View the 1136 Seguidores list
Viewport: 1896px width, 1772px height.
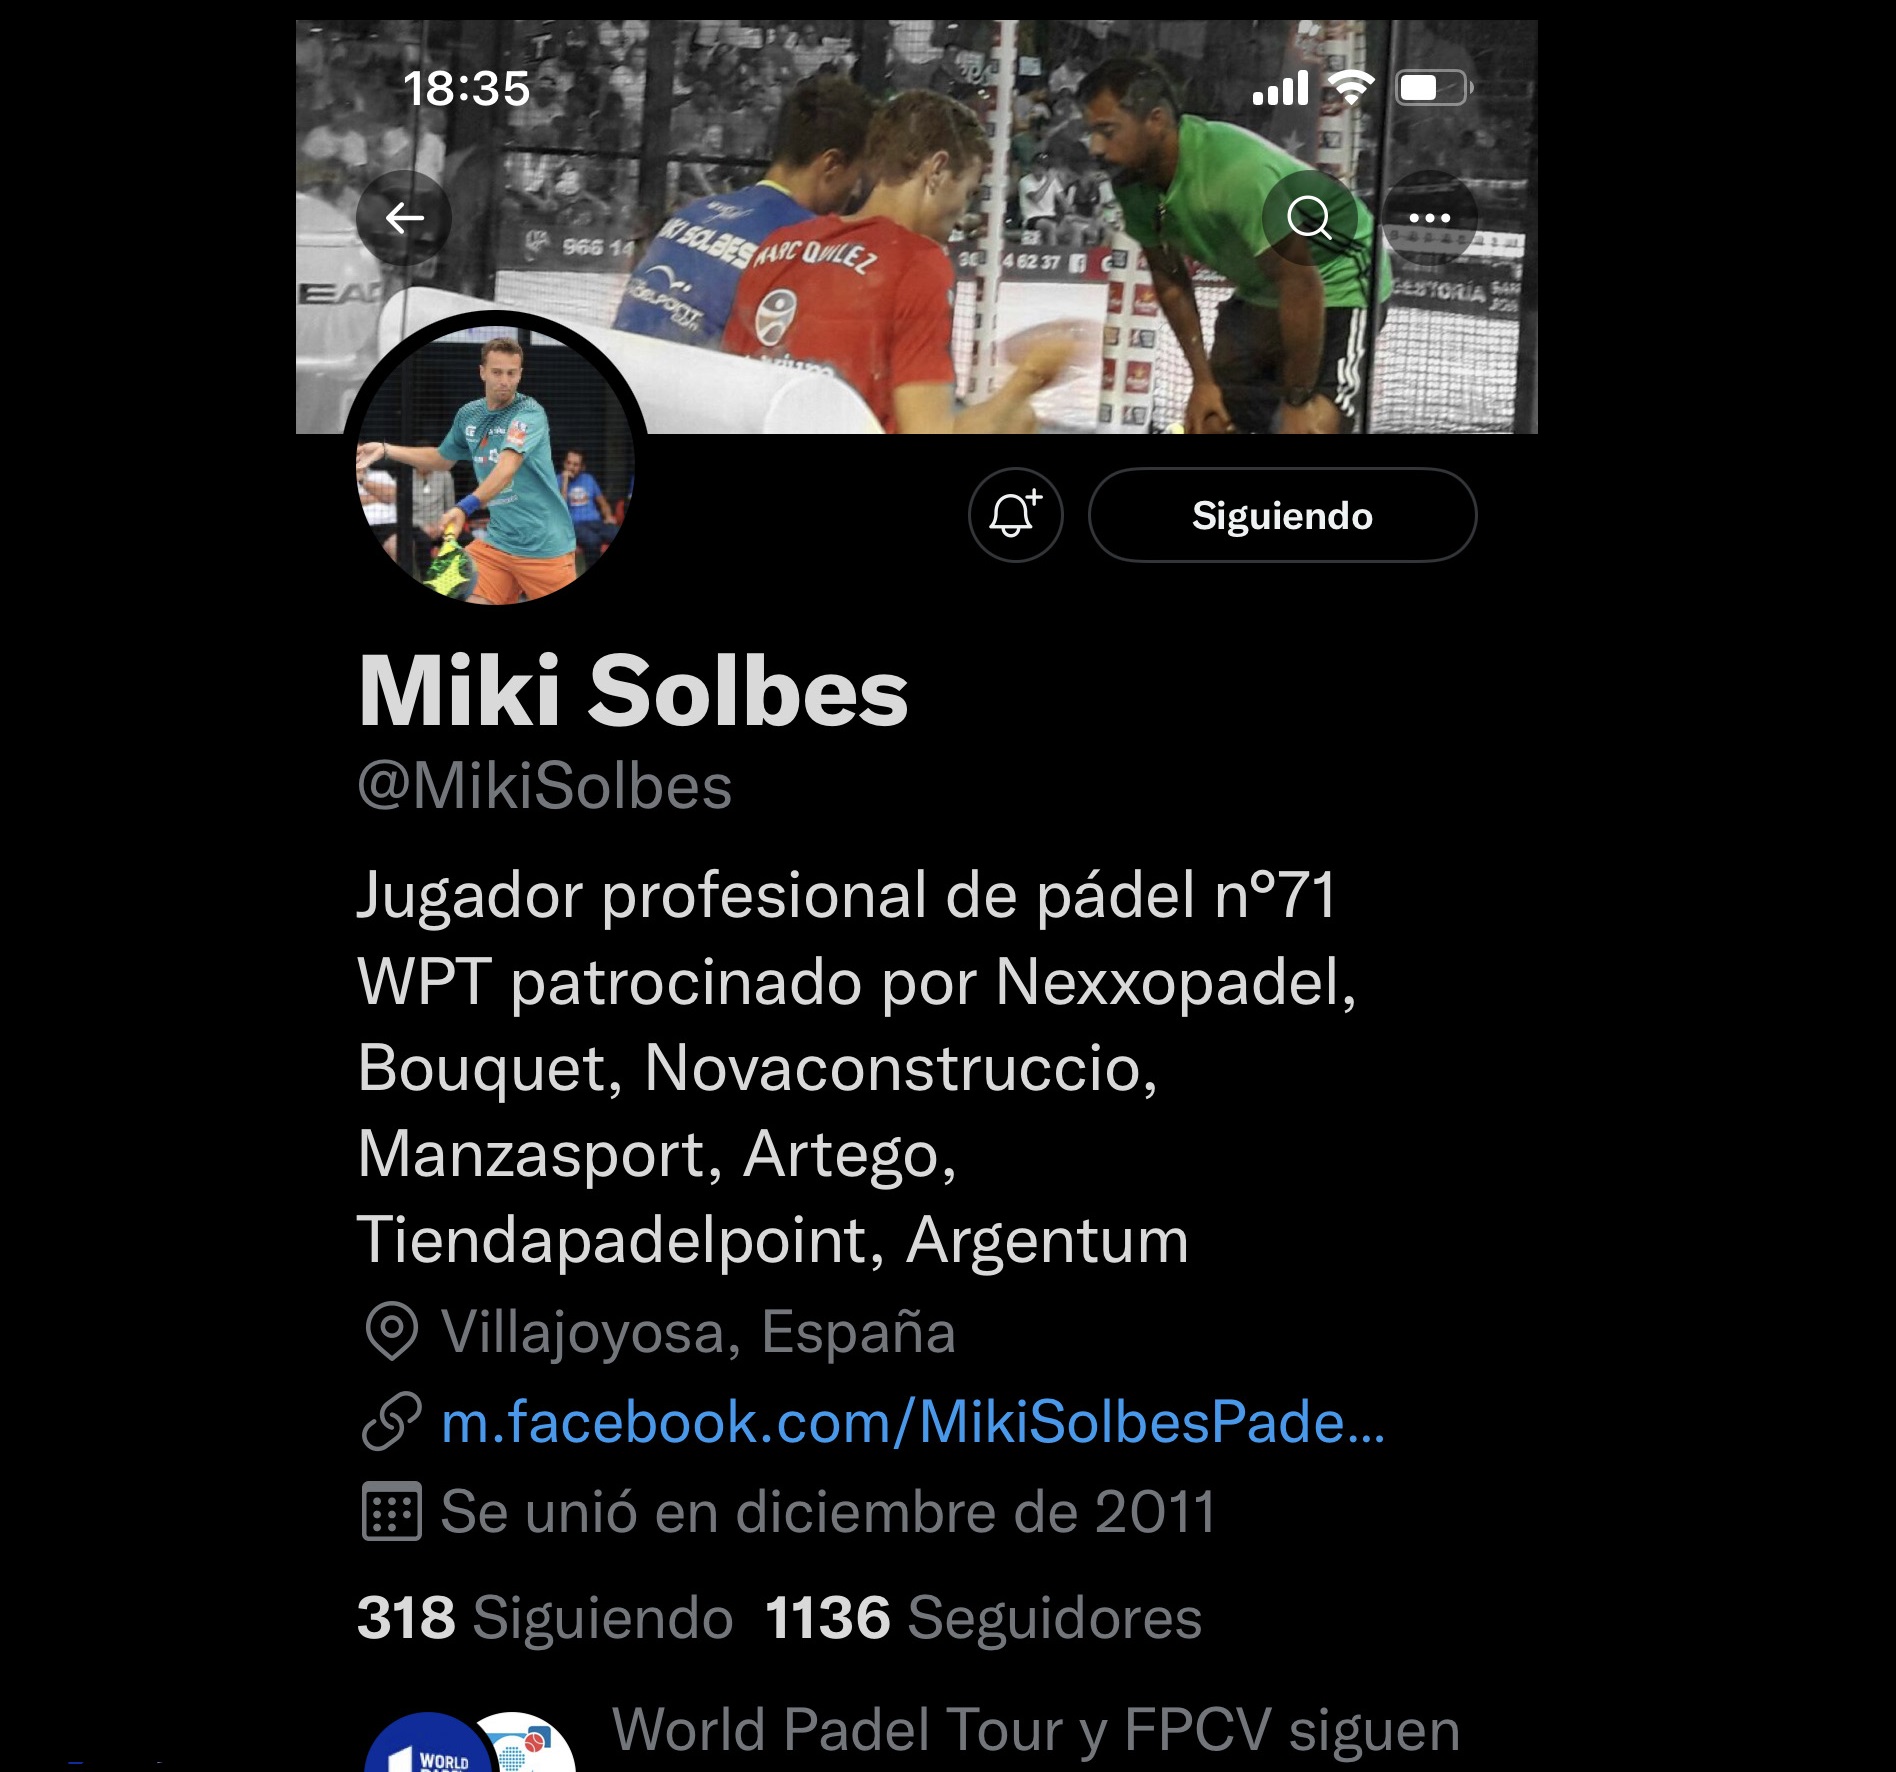click(x=984, y=1617)
